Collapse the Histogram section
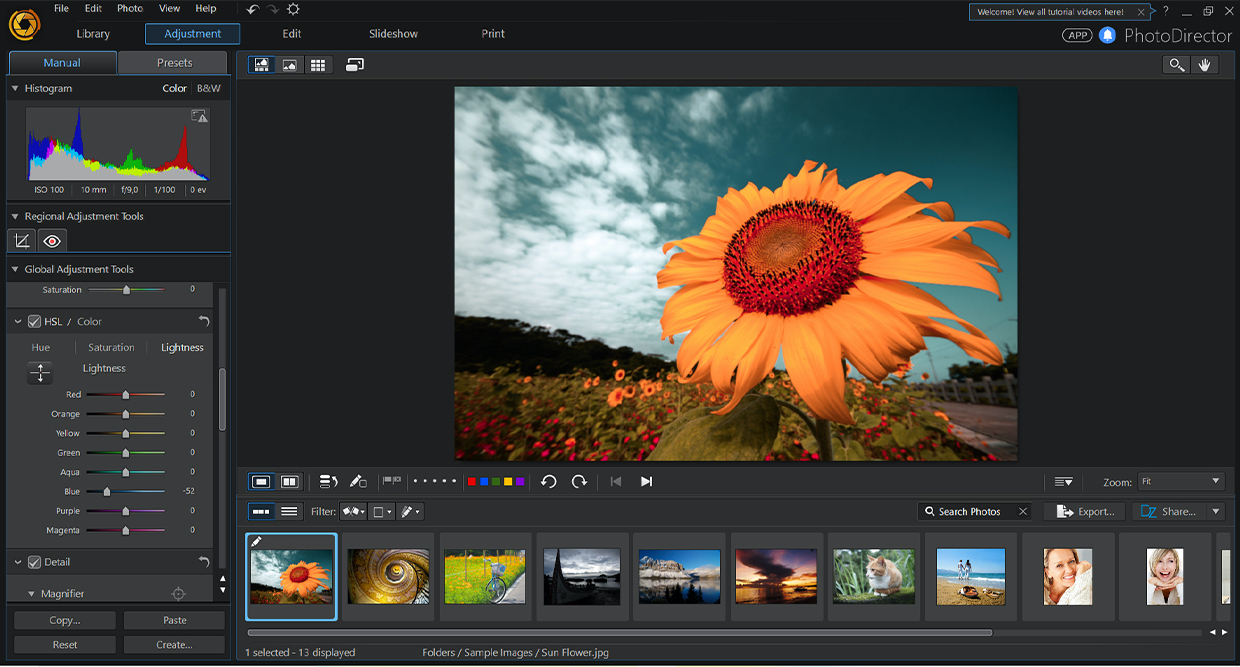 [15, 88]
